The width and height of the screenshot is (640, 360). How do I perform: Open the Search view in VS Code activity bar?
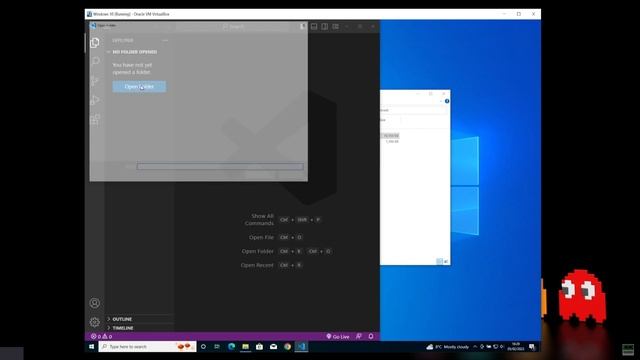pyautogui.click(x=95, y=61)
